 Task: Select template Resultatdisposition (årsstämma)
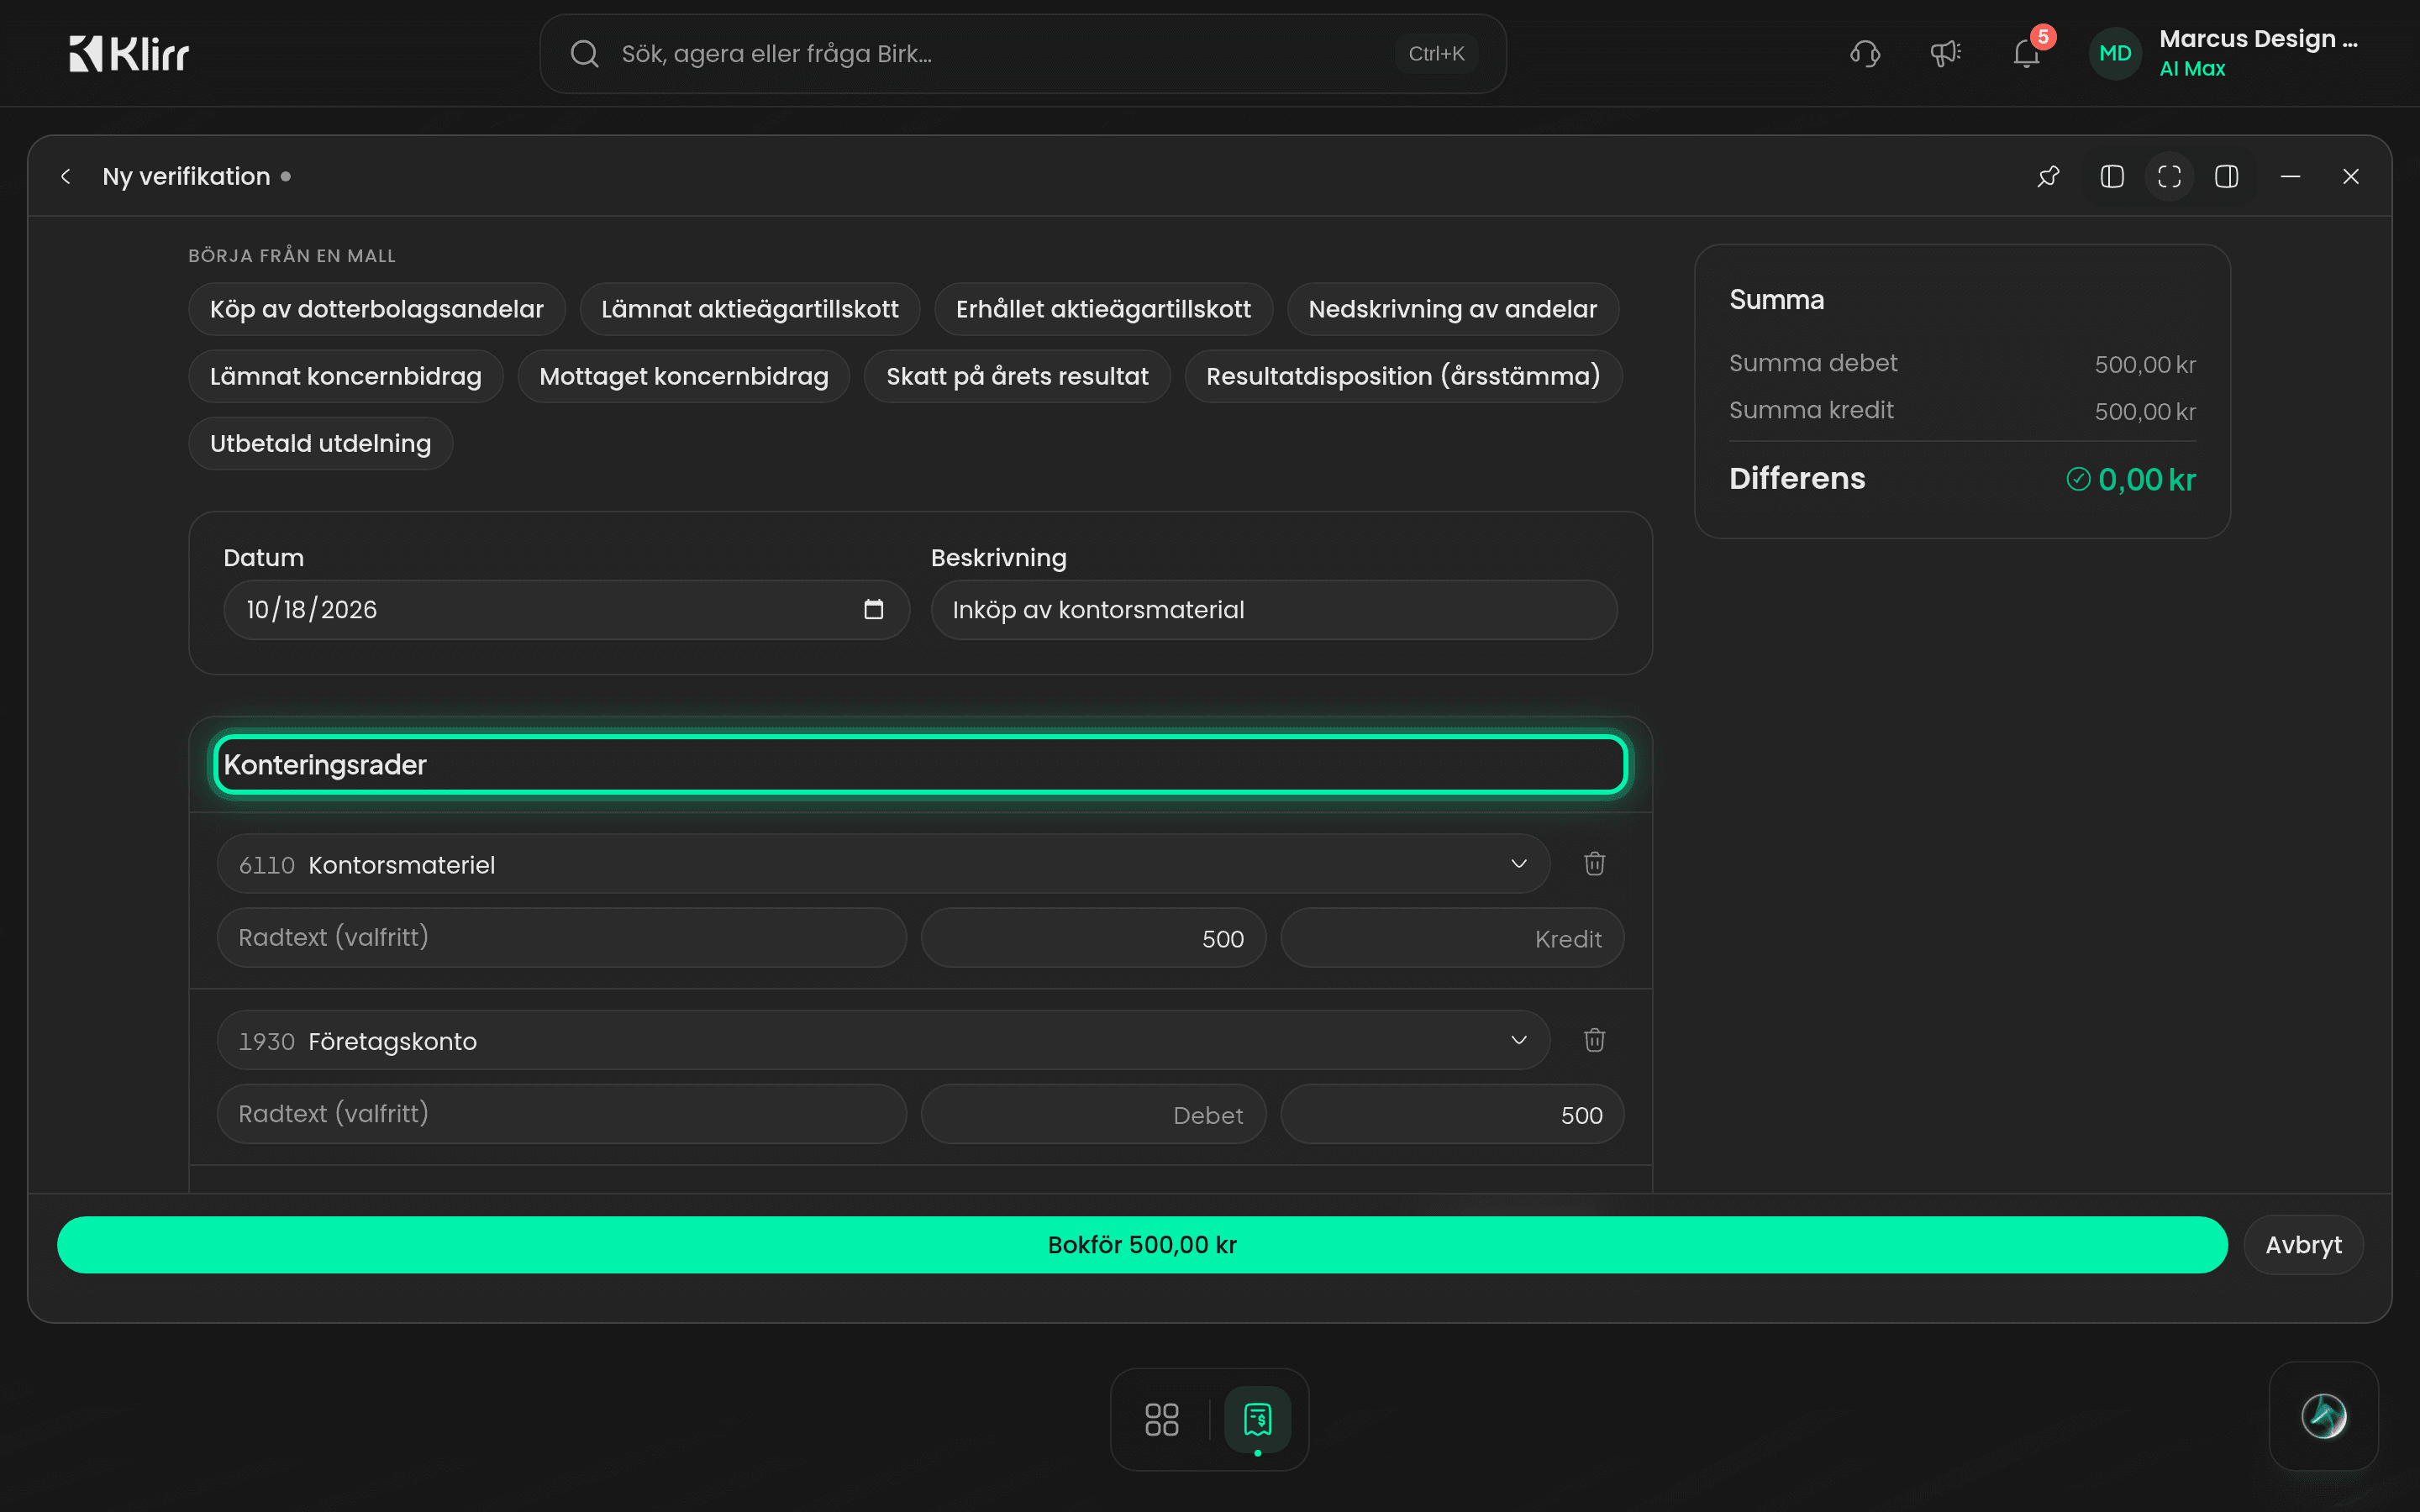[1403, 377]
